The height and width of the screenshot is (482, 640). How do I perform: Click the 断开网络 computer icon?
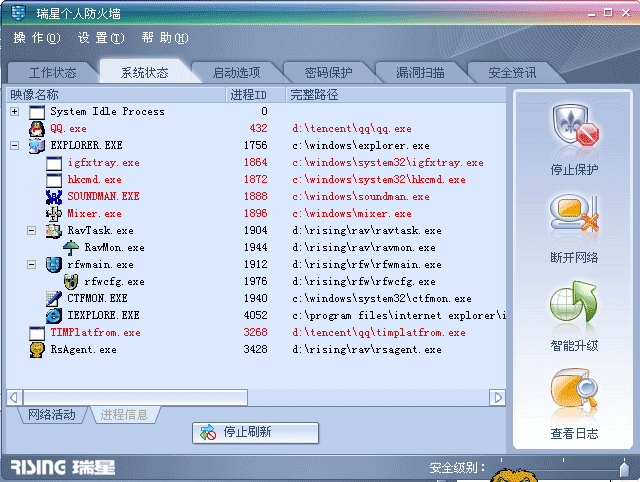pyautogui.click(x=575, y=214)
